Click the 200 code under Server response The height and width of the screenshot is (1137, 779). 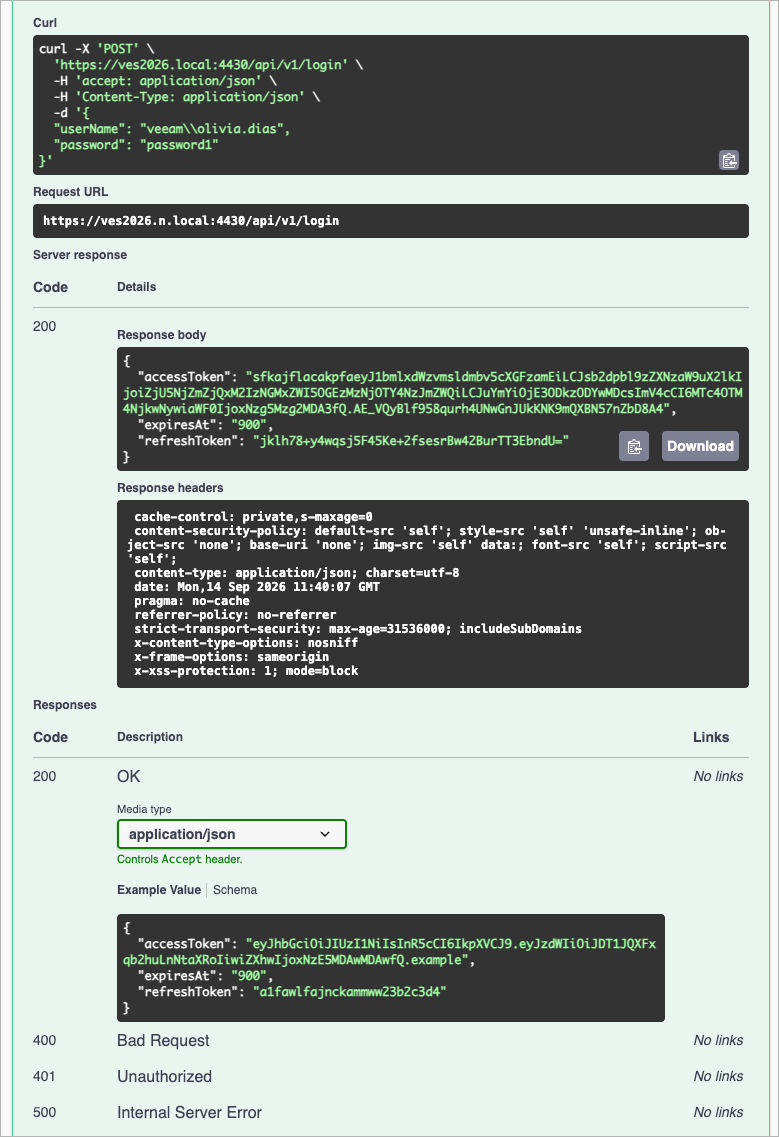tap(44, 326)
